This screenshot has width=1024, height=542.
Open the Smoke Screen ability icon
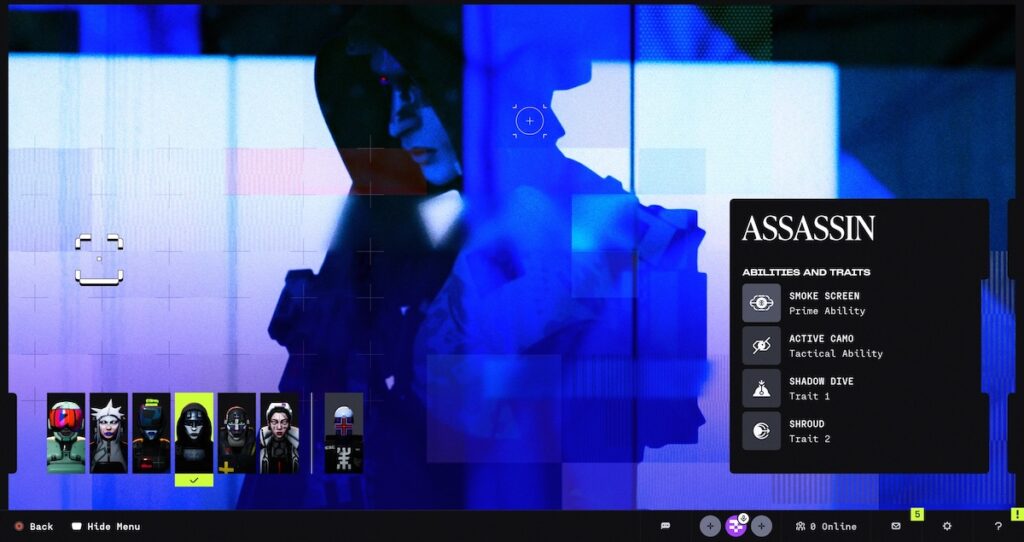point(761,303)
